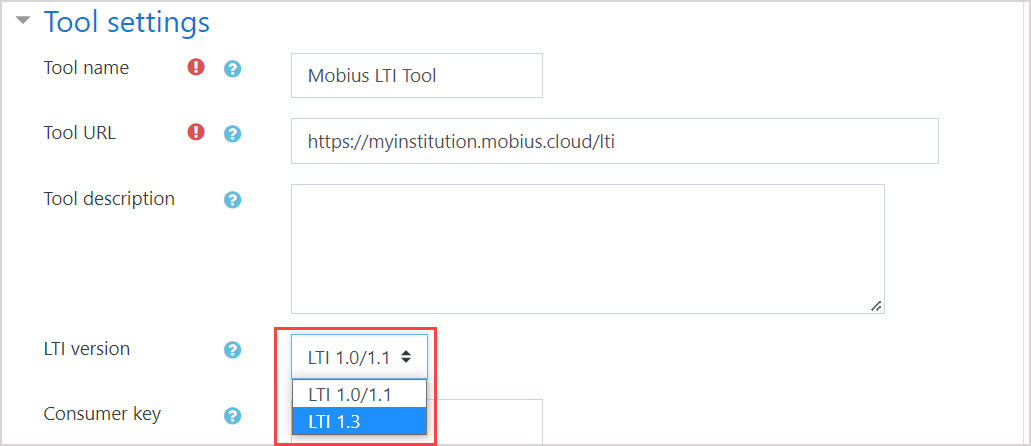Open help for LTI version

[233, 350]
